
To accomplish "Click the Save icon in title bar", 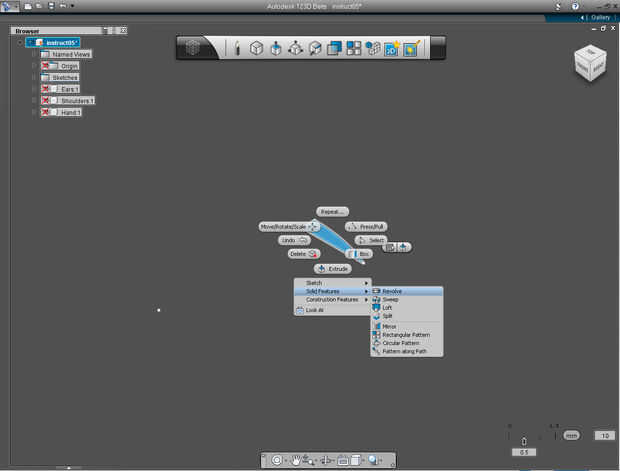I will (x=51, y=6).
